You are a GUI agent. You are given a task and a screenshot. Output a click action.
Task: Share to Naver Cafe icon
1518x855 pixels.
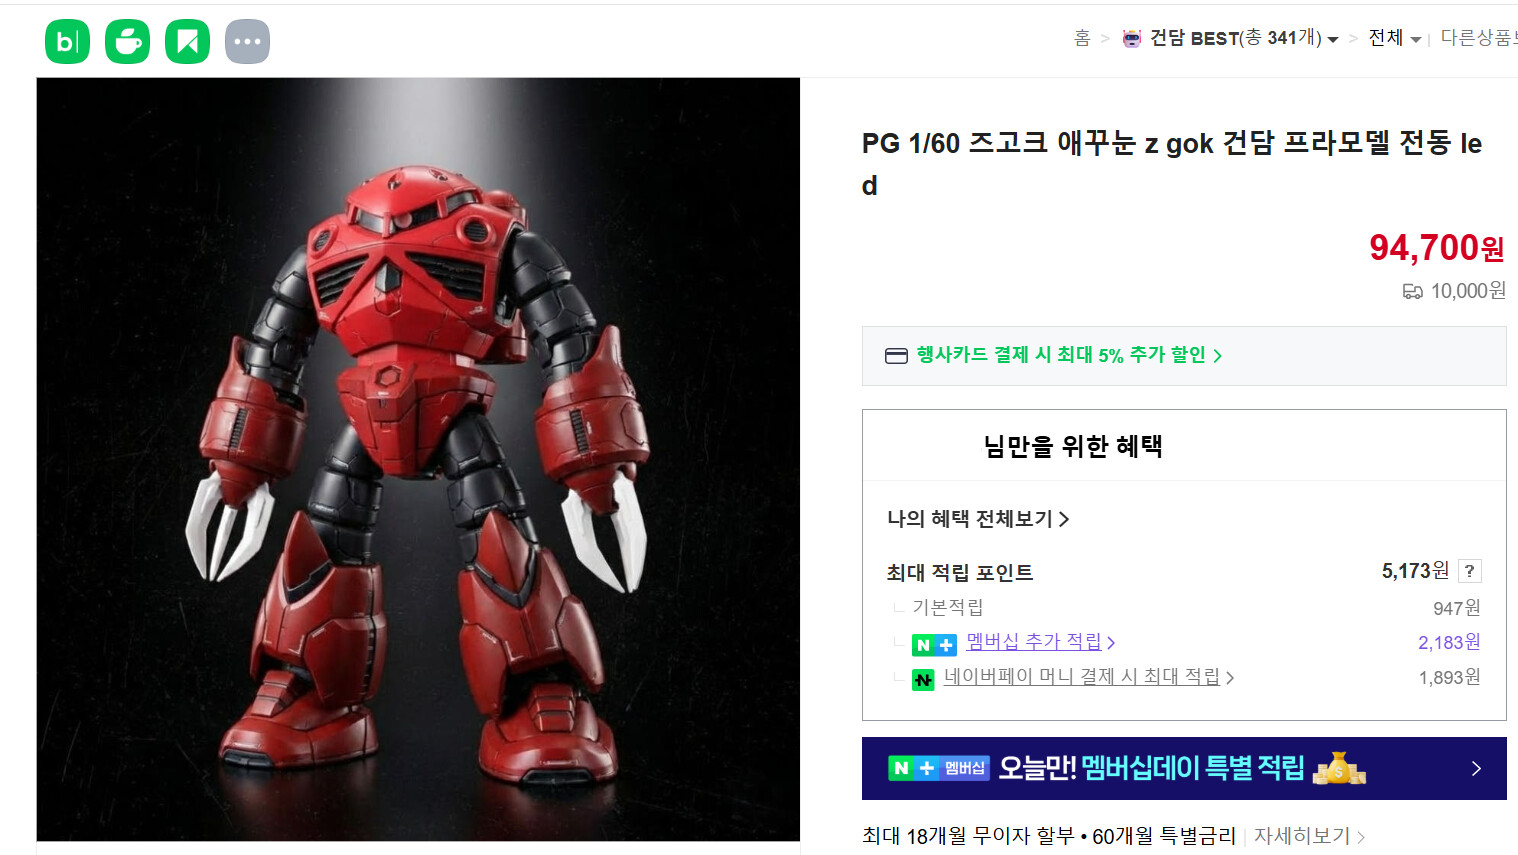[127, 42]
